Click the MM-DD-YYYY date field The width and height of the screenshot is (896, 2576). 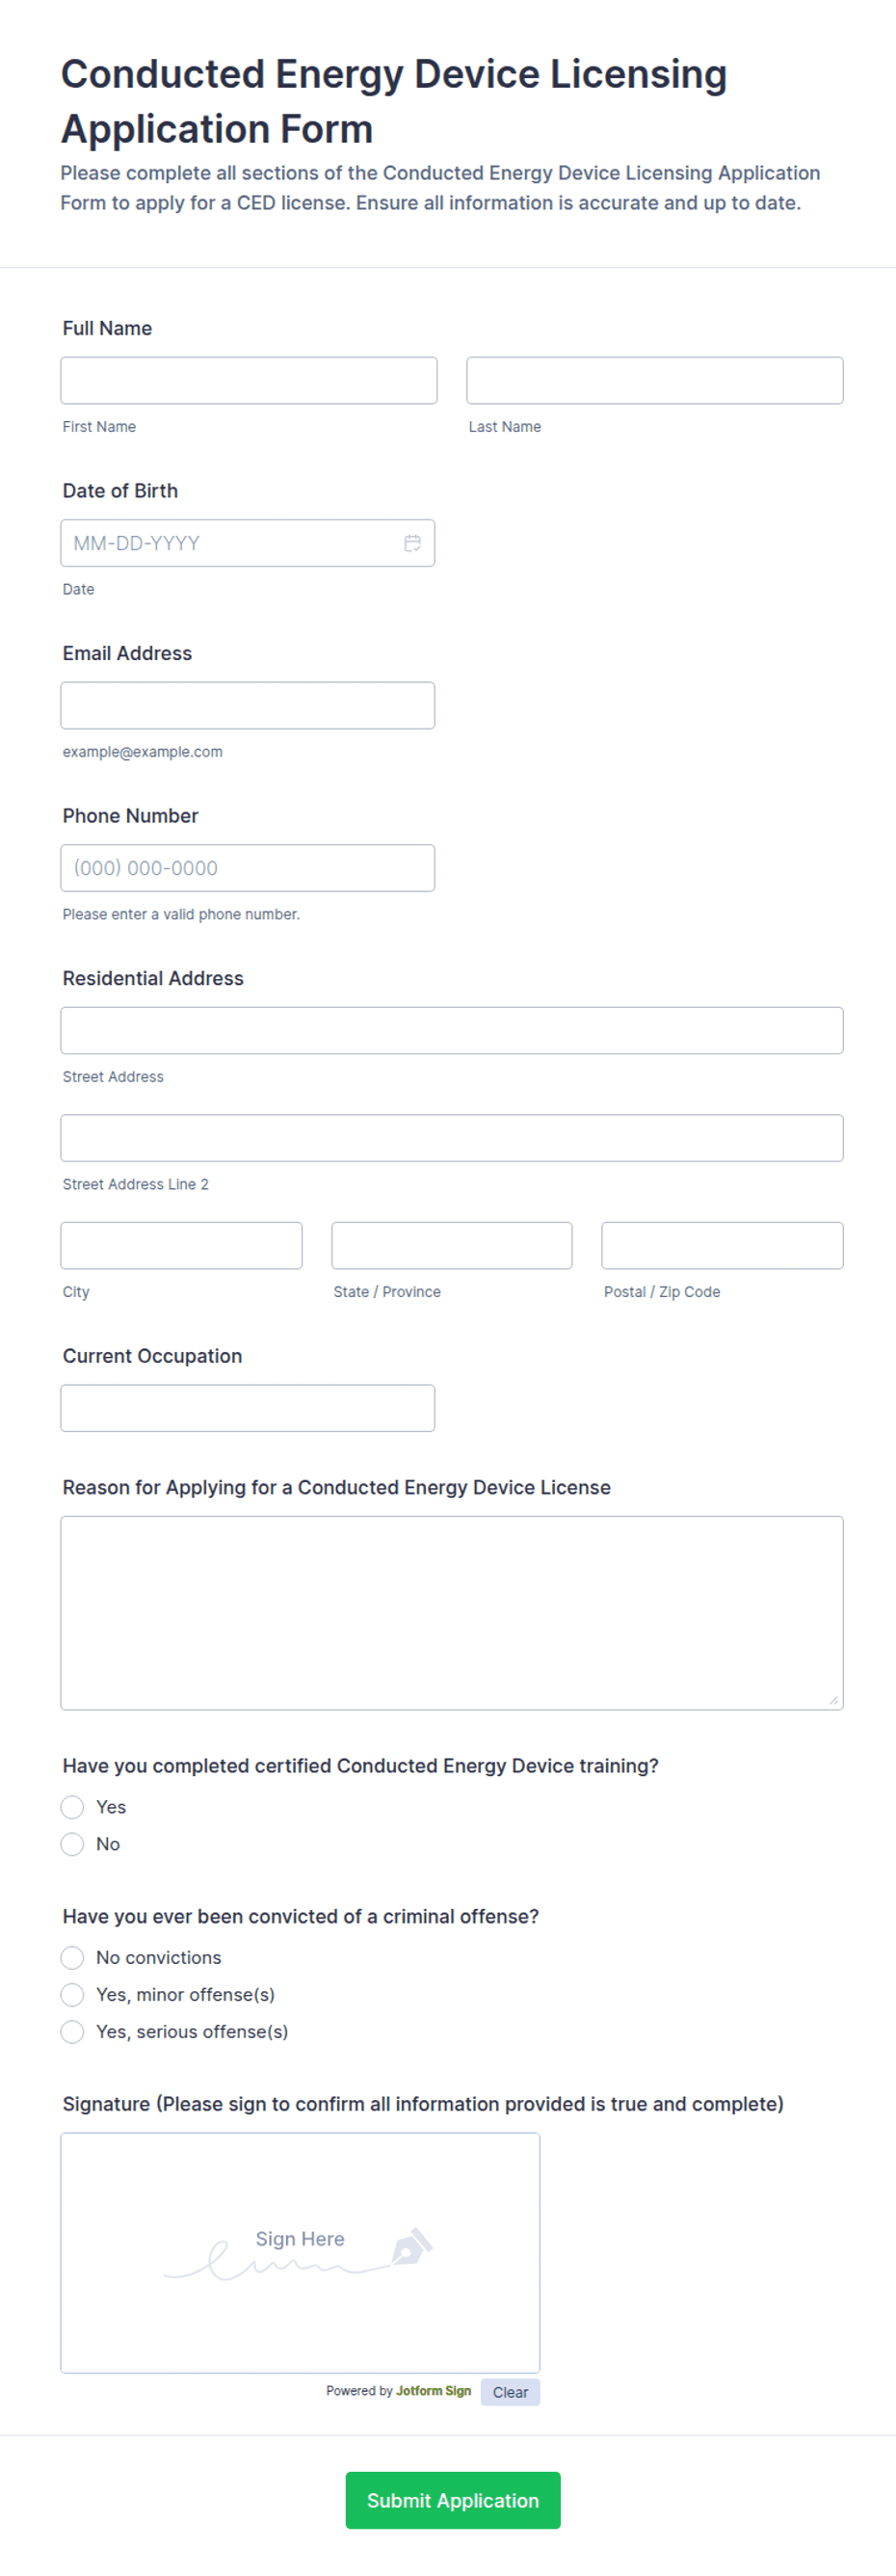coord(248,543)
